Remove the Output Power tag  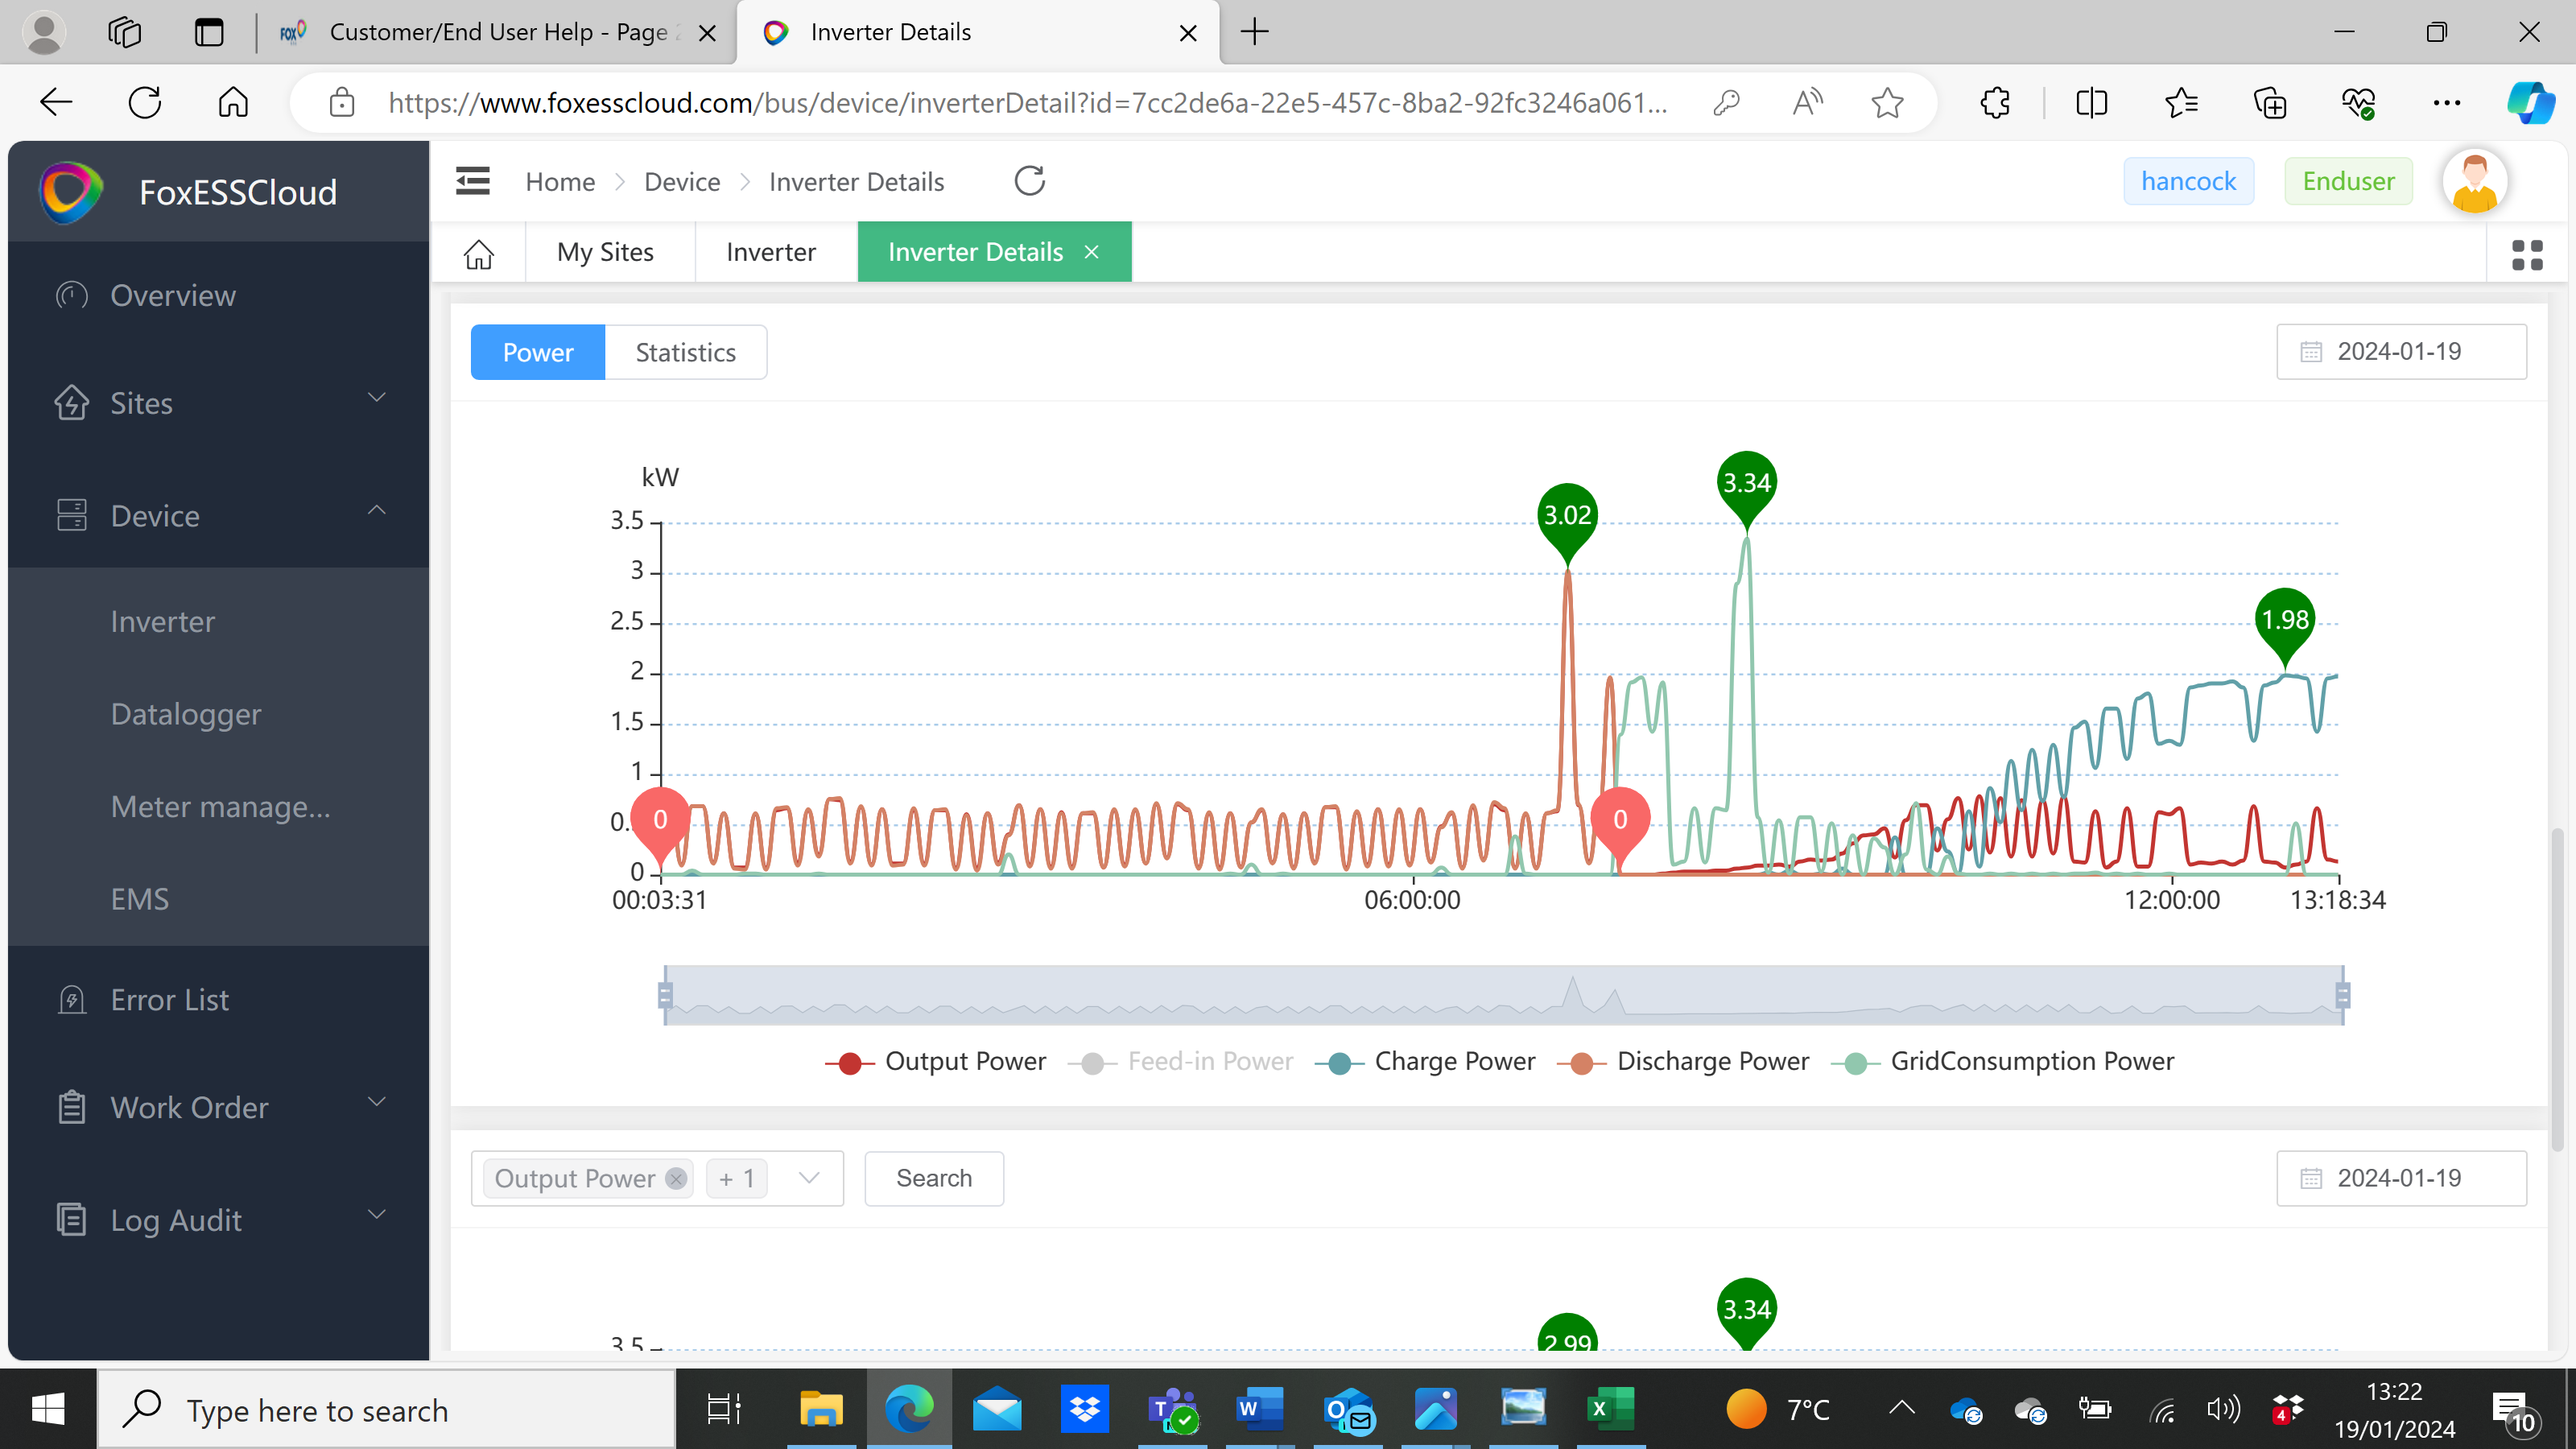point(676,1178)
